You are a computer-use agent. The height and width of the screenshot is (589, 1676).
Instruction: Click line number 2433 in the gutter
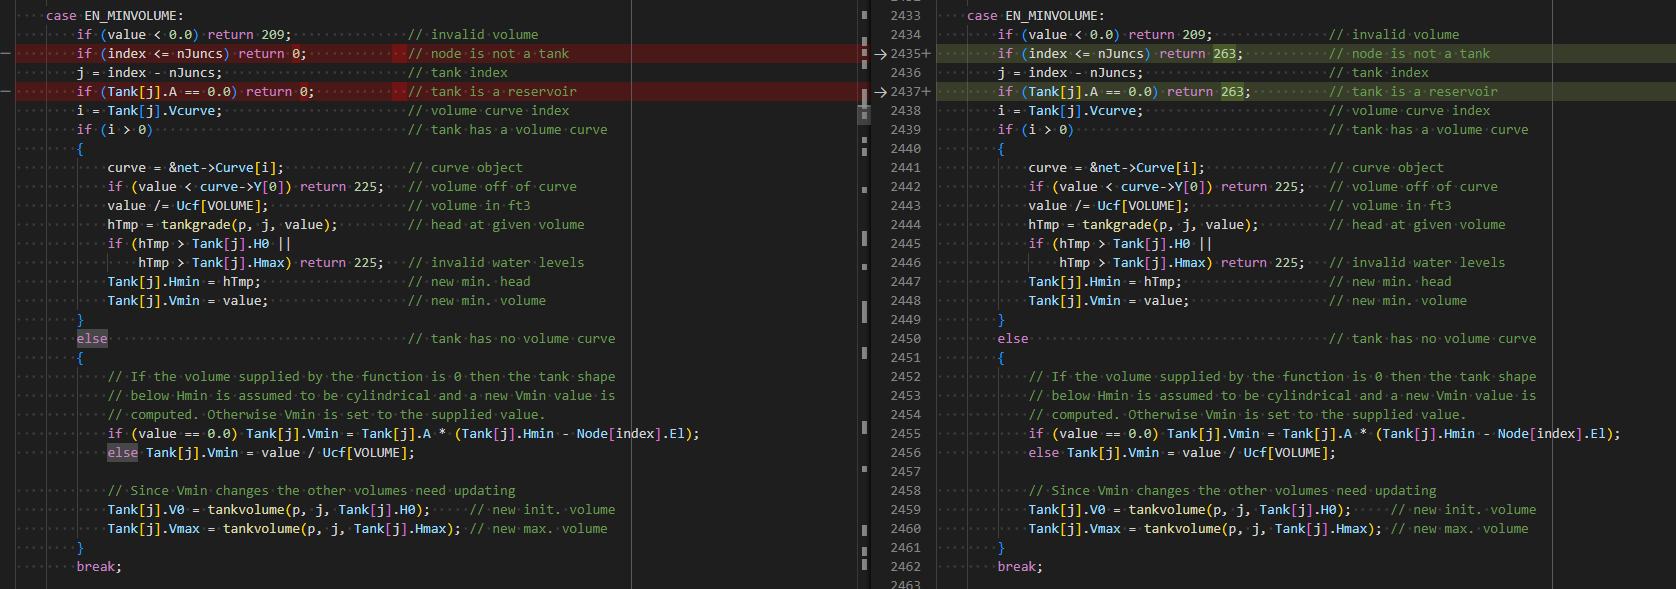coord(905,16)
